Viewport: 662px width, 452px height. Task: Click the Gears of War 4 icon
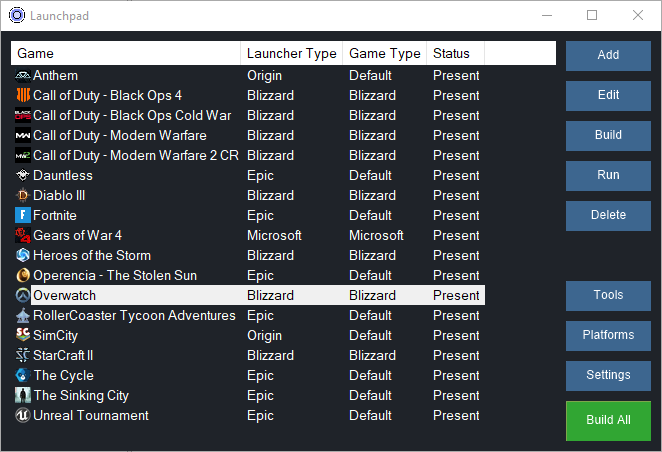click(x=23, y=235)
